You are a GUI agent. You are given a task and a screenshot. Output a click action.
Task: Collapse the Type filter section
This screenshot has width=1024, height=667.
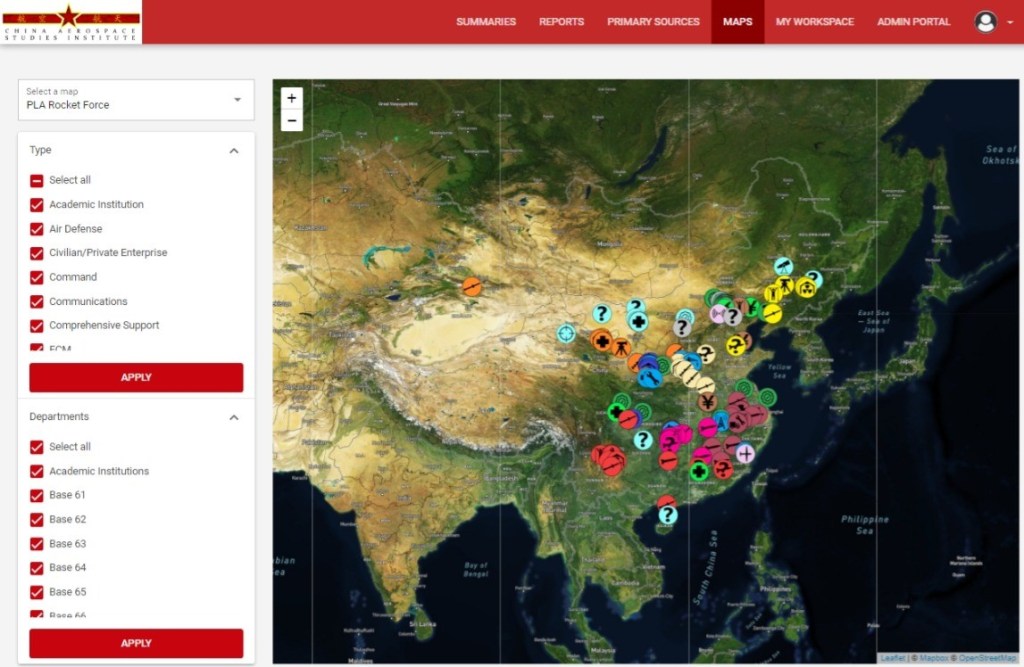[x=234, y=151]
